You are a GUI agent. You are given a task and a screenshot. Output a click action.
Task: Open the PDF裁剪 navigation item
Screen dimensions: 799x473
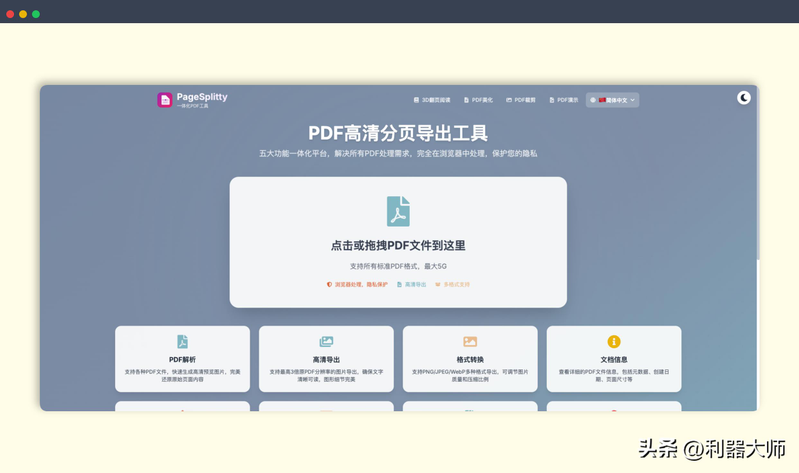pyautogui.click(x=521, y=100)
